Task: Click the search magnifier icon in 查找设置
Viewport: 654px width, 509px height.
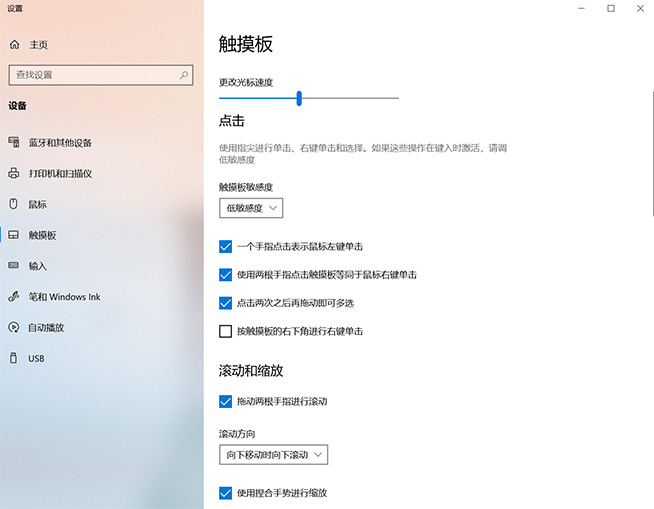Action: pyautogui.click(x=183, y=75)
